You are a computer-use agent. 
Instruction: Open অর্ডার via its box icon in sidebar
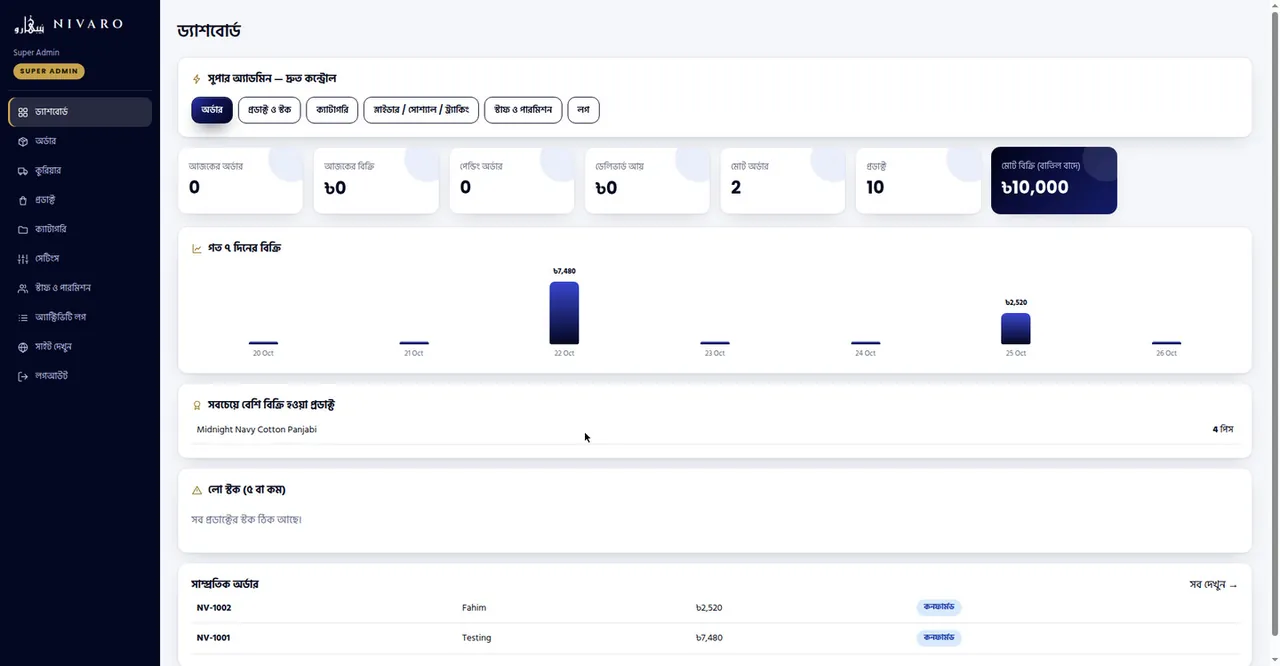[x=23, y=141]
